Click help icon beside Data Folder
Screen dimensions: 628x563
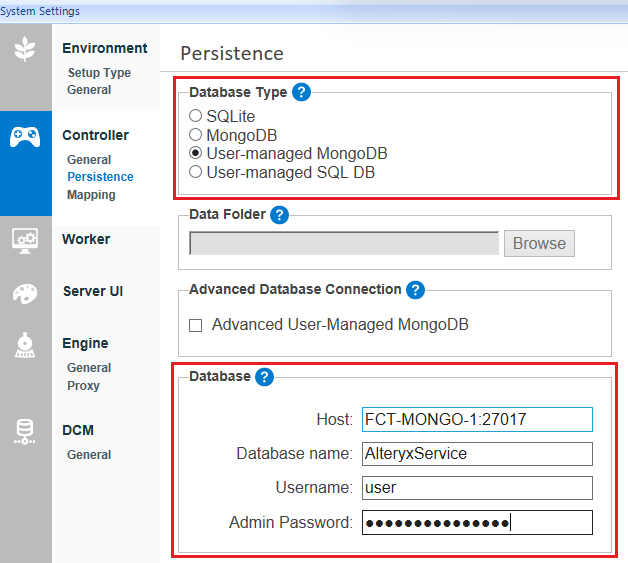click(279, 214)
